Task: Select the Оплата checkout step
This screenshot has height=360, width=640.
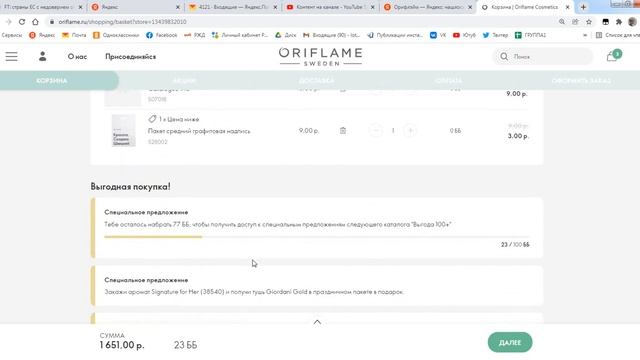Action: click(449, 80)
